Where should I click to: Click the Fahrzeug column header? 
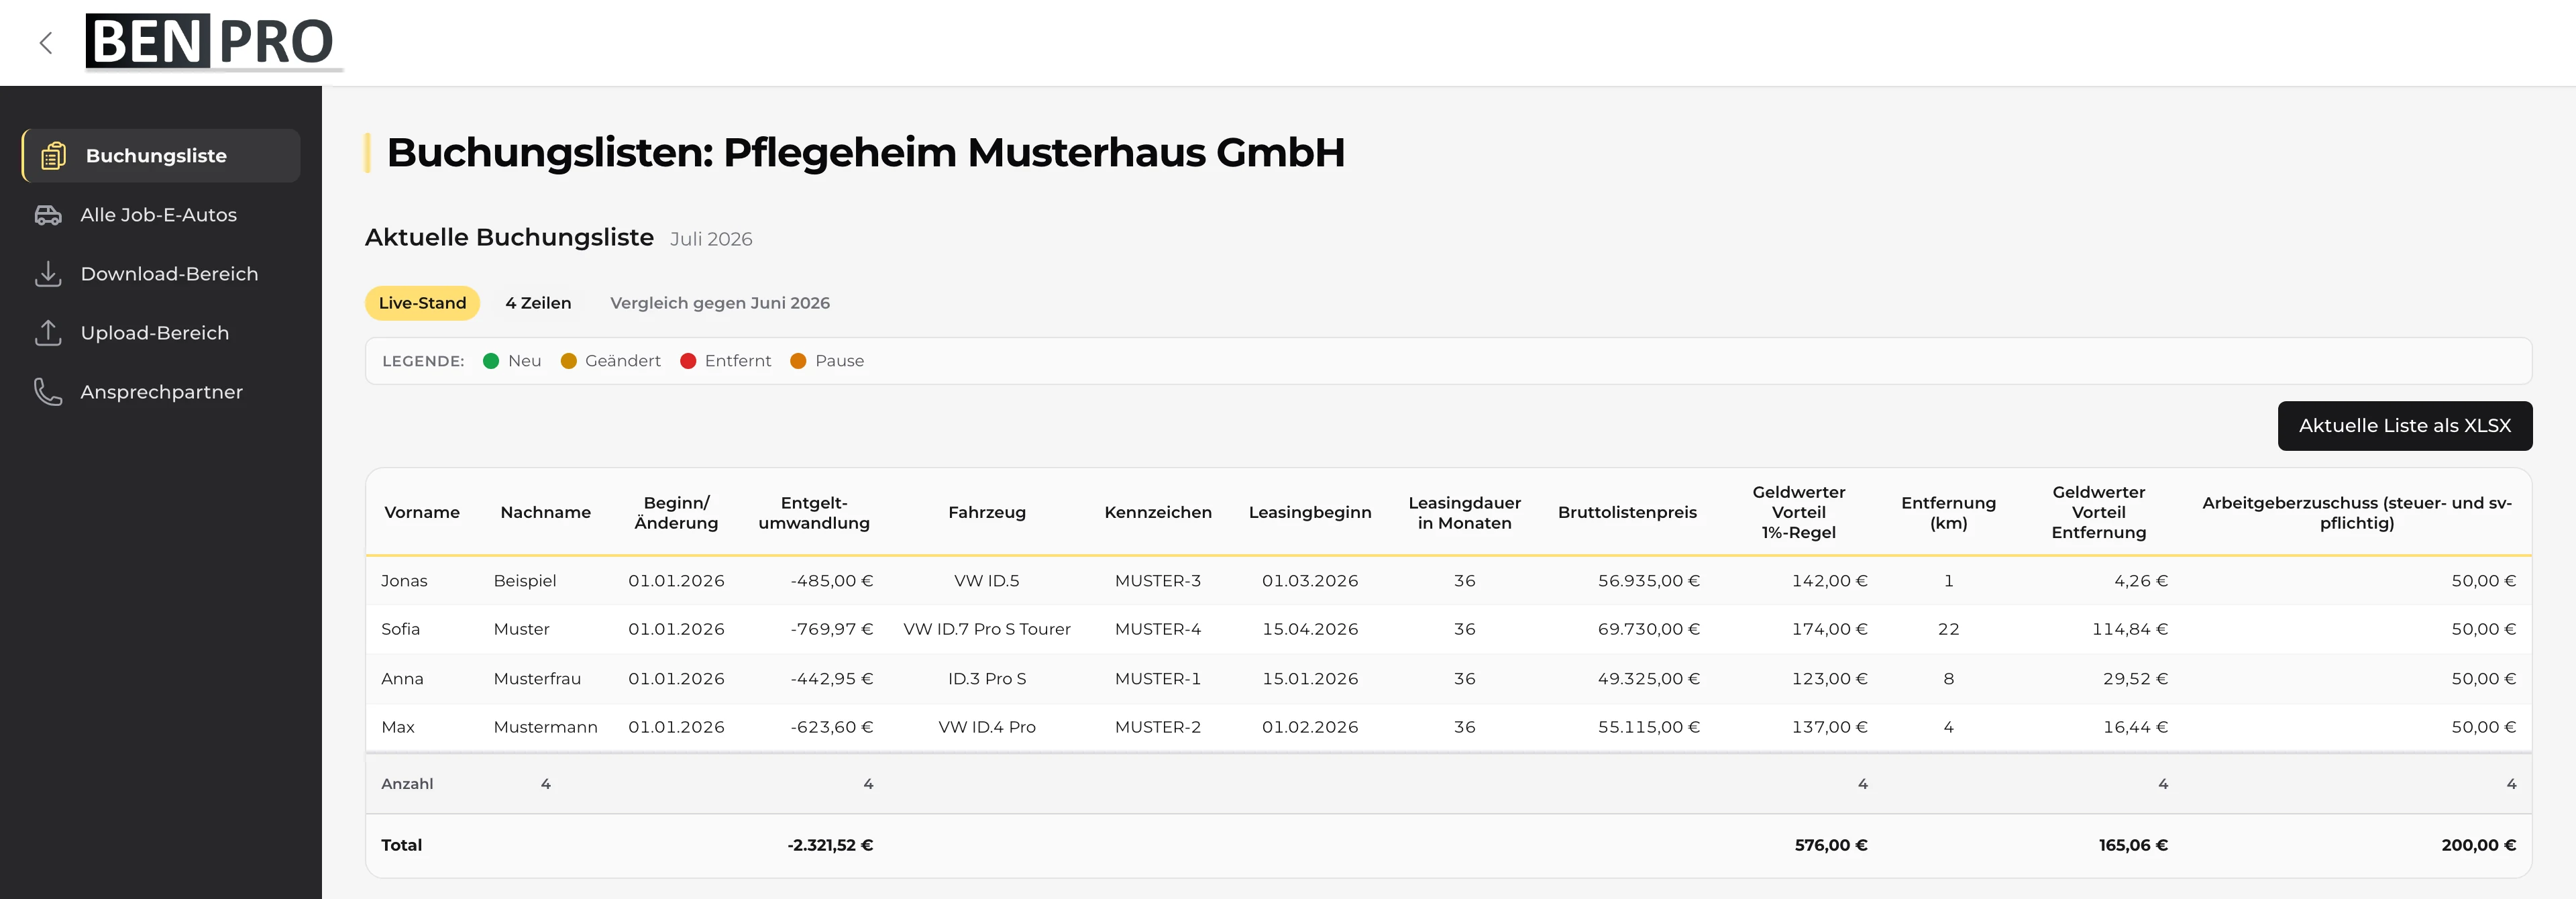click(987, 512)
